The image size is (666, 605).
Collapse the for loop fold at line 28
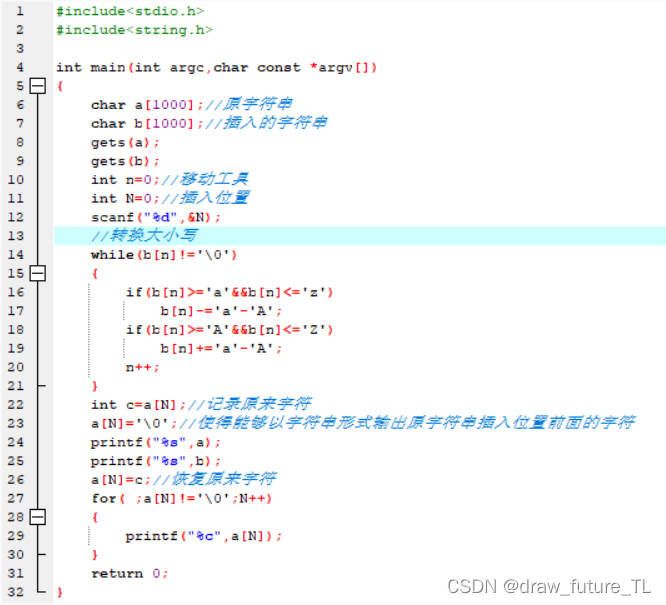pos(37,517)
